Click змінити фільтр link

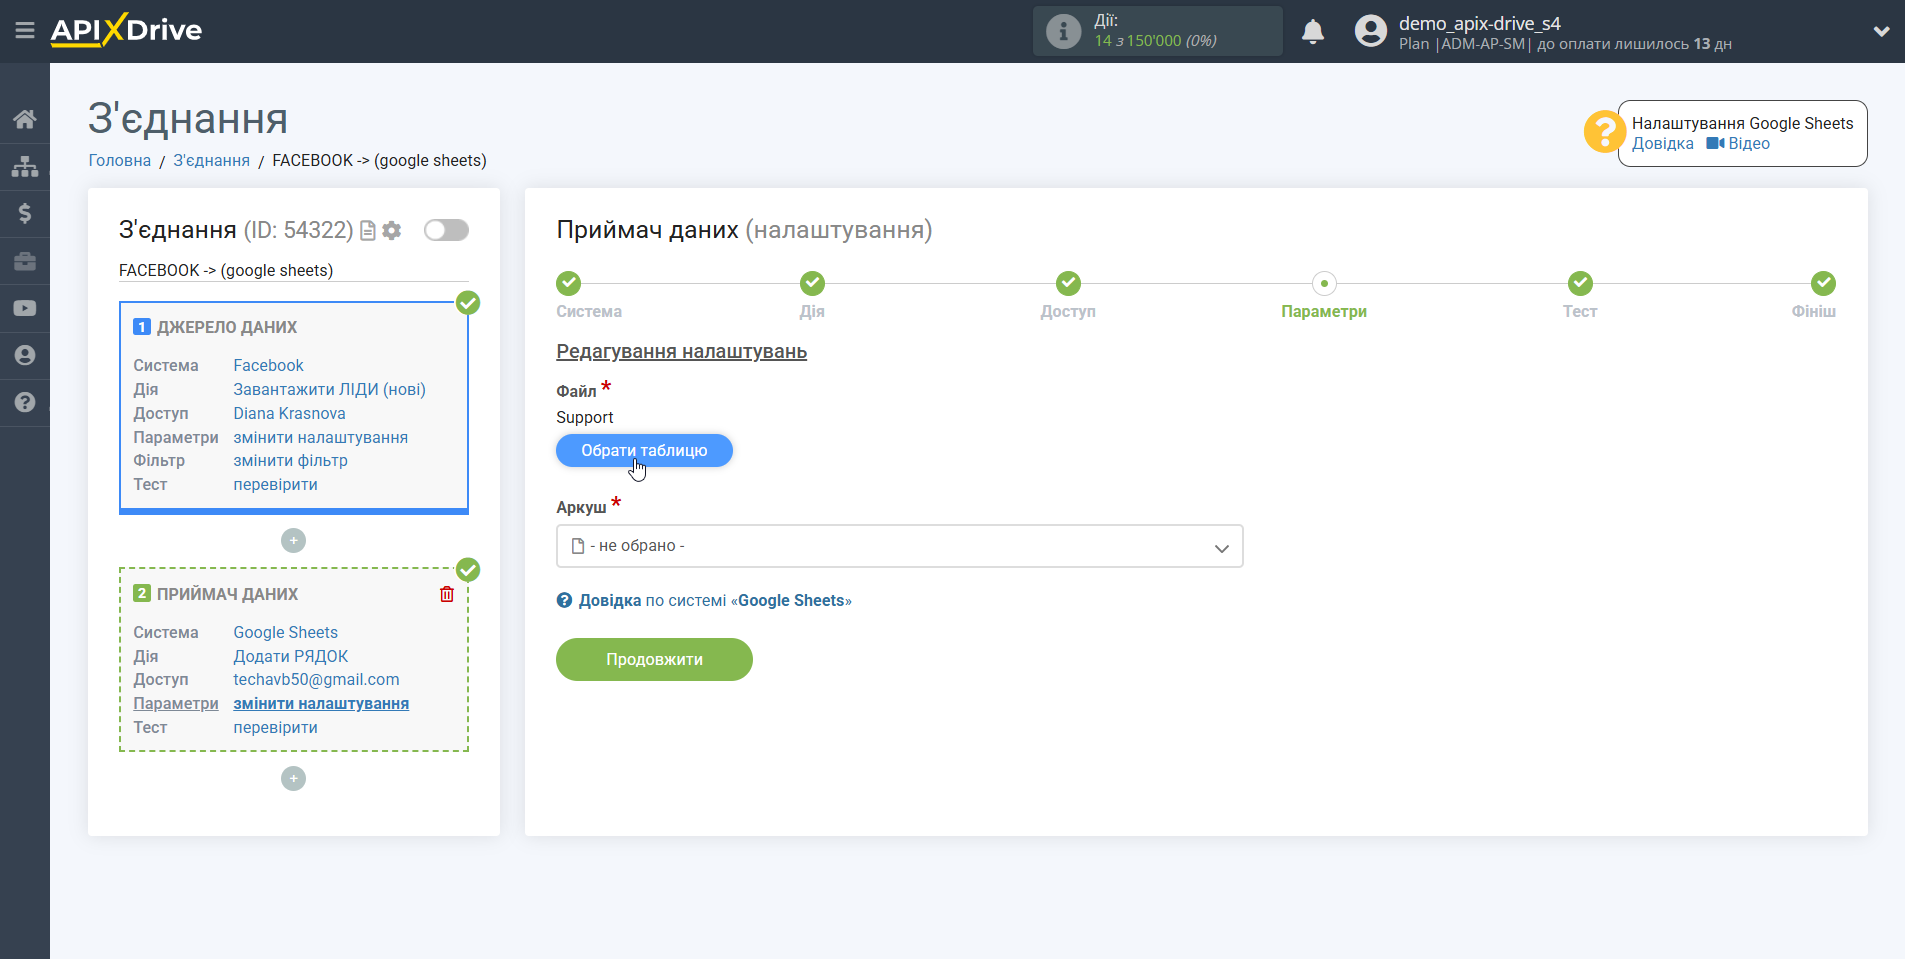(x=291, y=461)
